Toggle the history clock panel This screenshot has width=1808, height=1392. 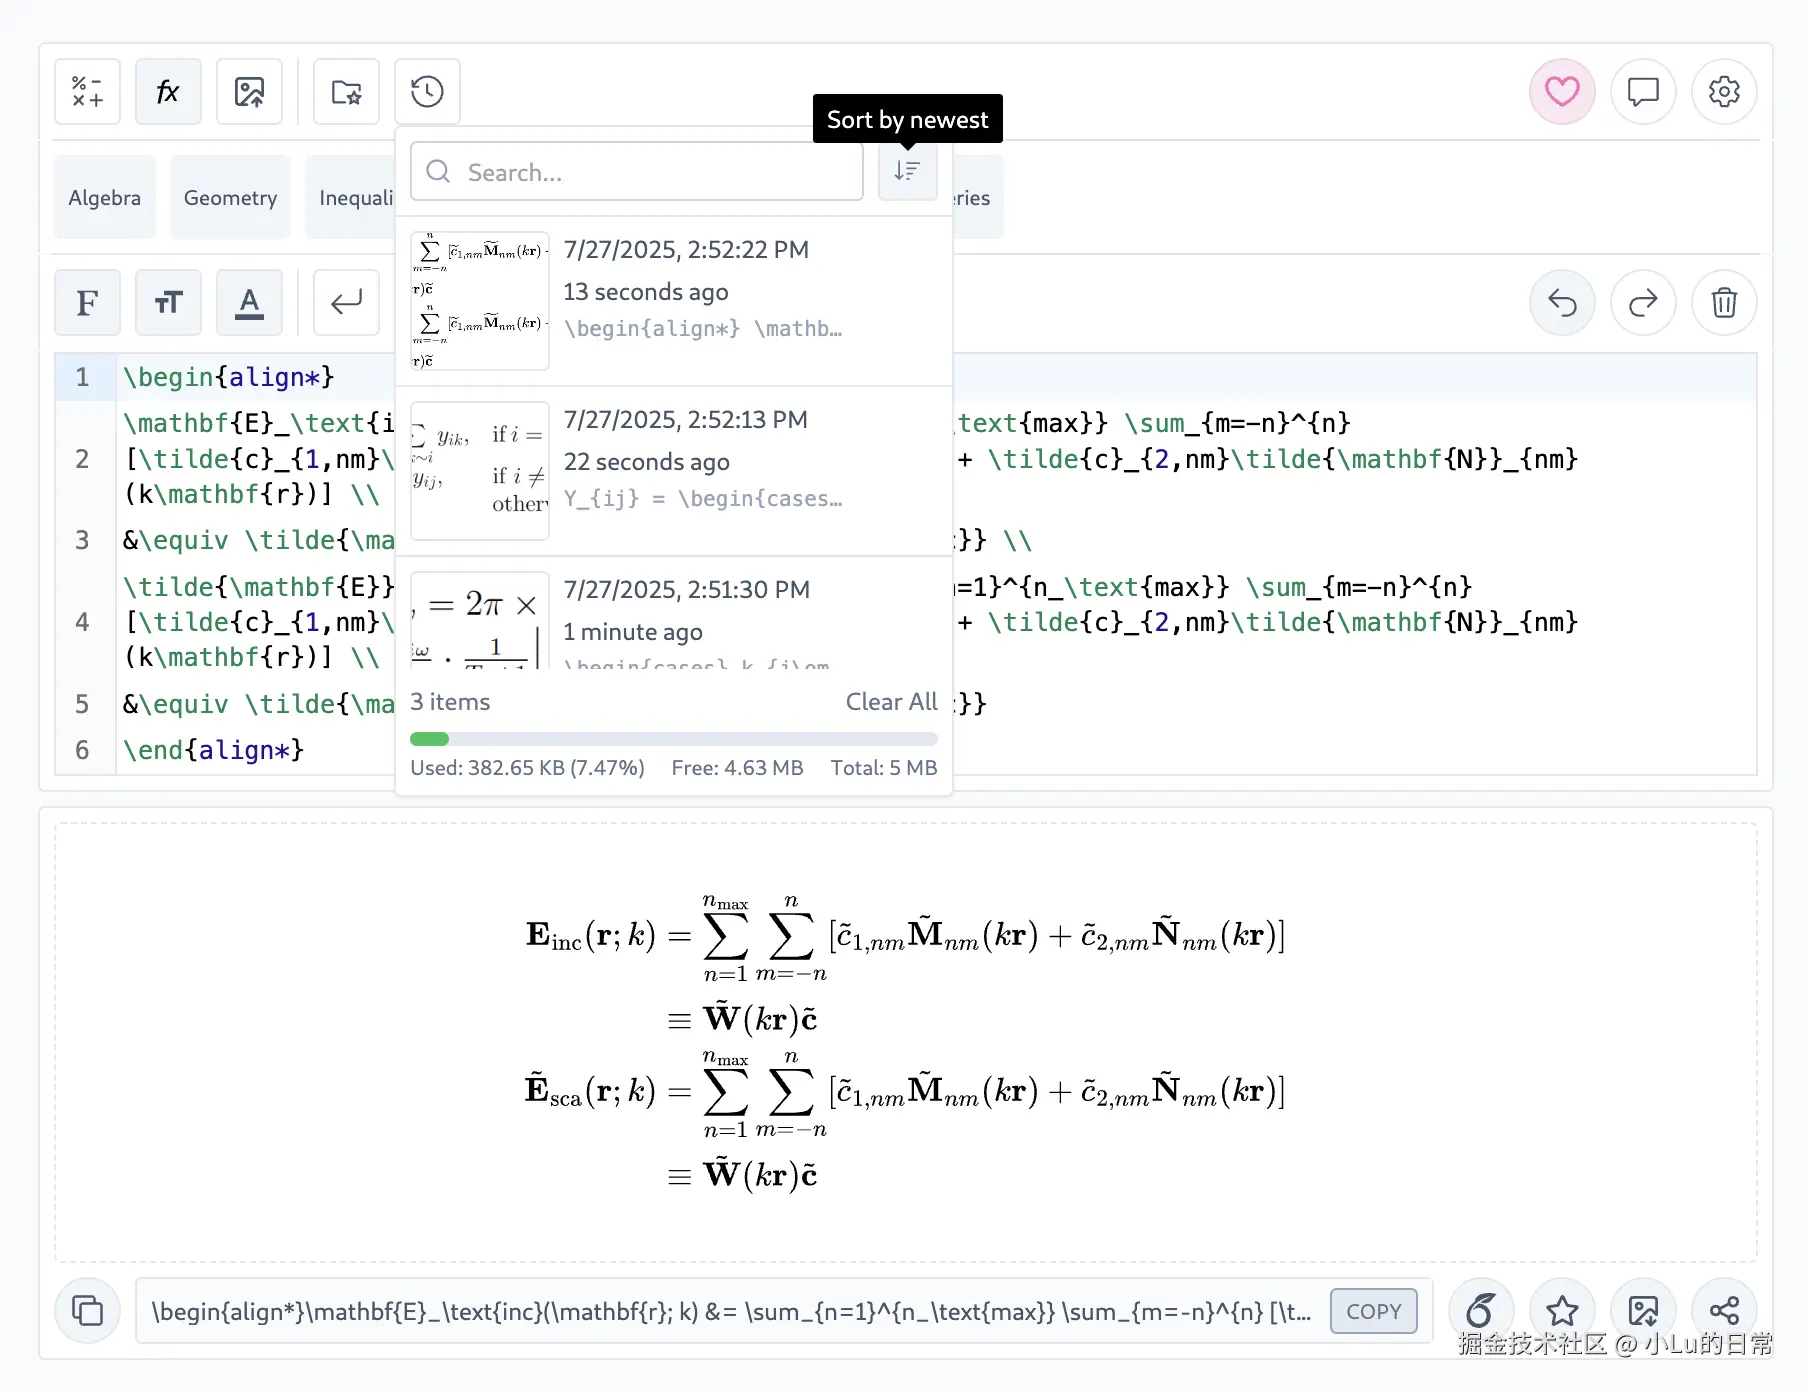(427, 92)
